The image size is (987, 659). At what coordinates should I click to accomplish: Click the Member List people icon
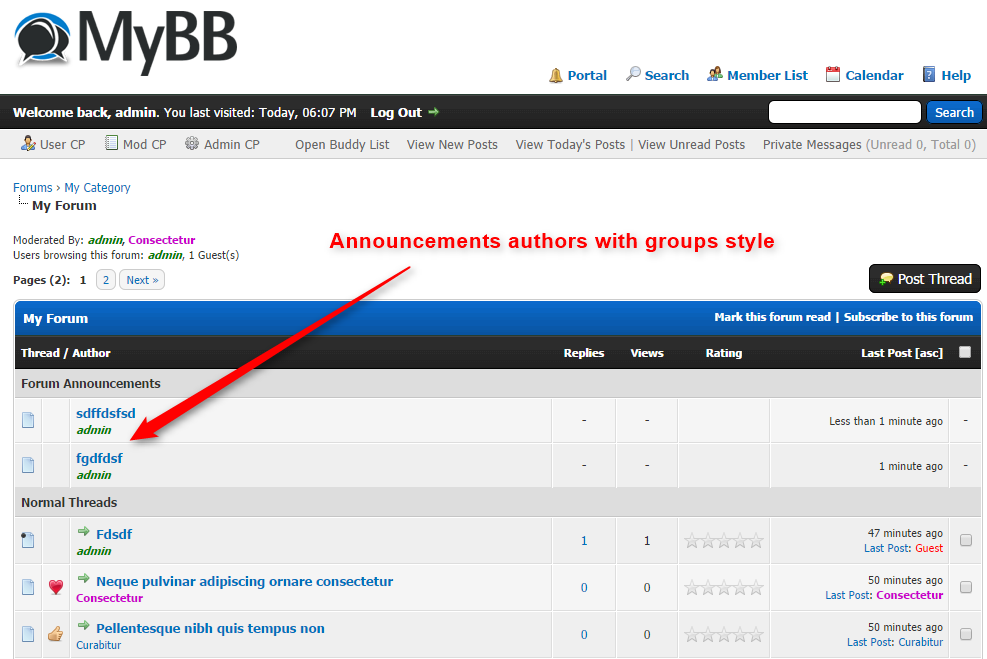click(x=715, y=75)
